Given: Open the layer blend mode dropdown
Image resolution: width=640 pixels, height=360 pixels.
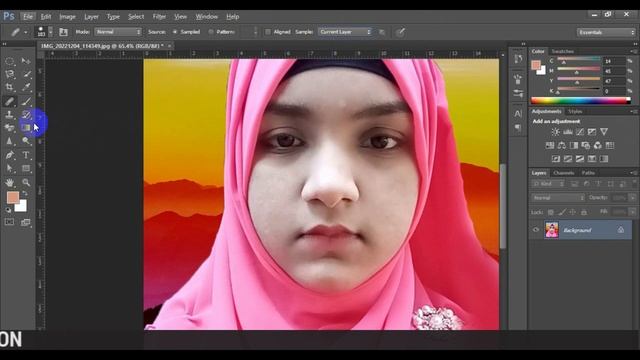Looking at the screenshot, I should (x=558, y=198).
